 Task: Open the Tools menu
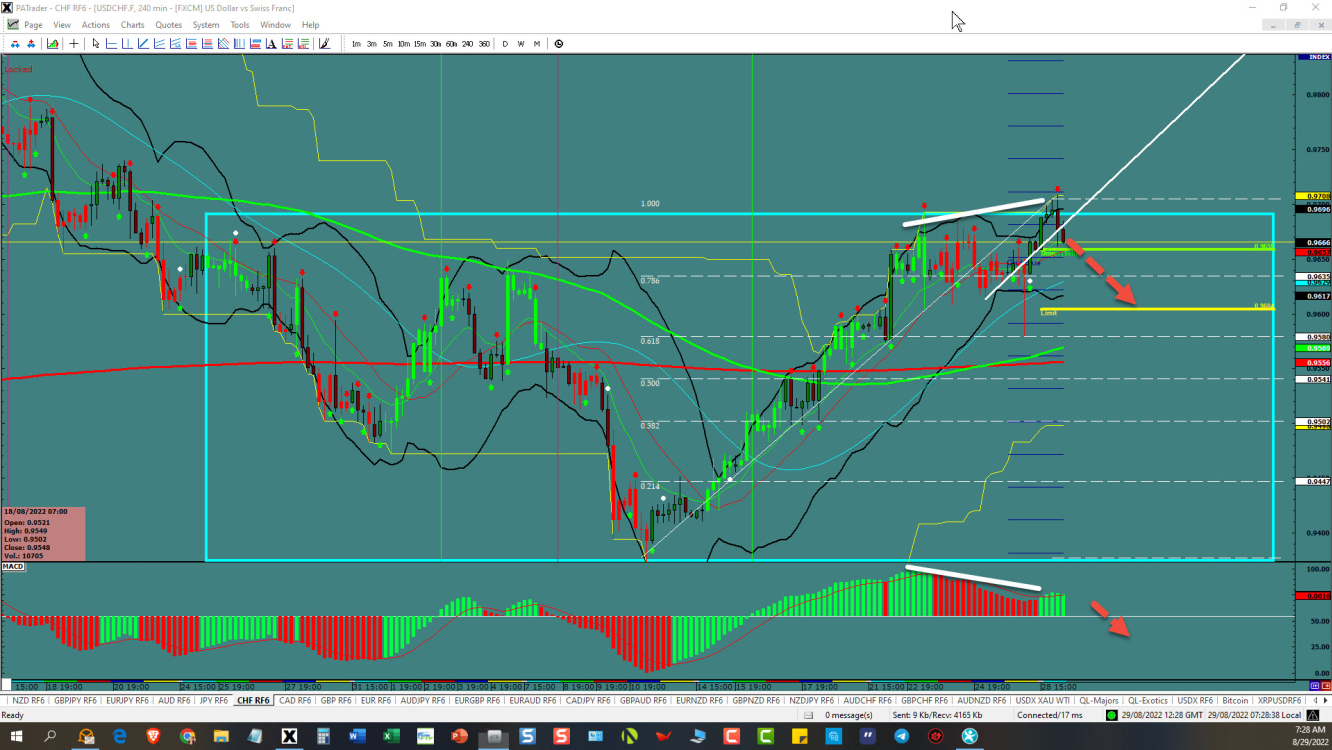point(240,24)
